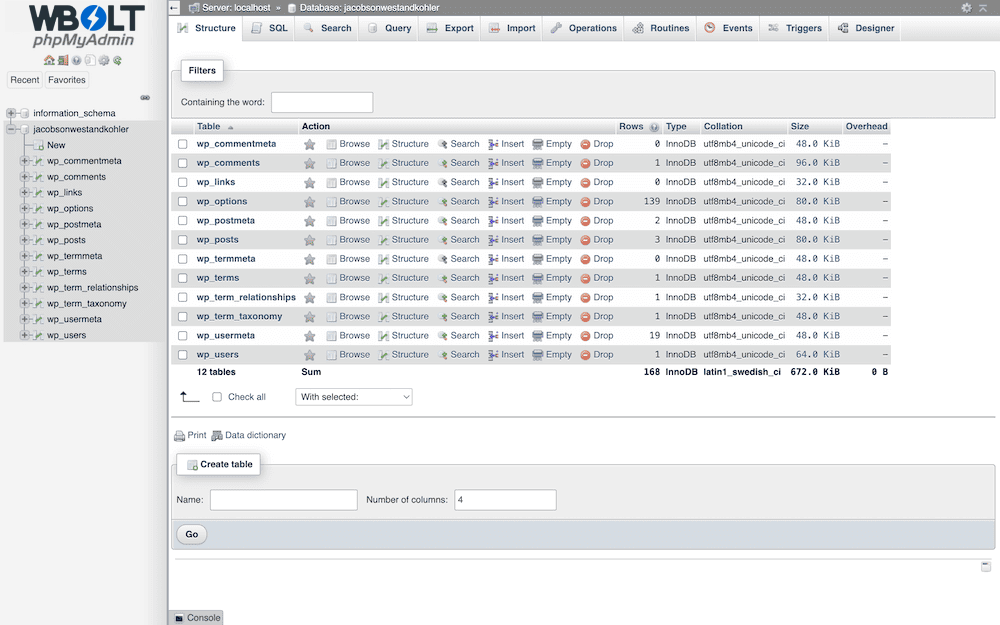This screenshot has height=625, width=1000.
Task: Enable the Check all checkbox
Action: (x=217, y=397)
